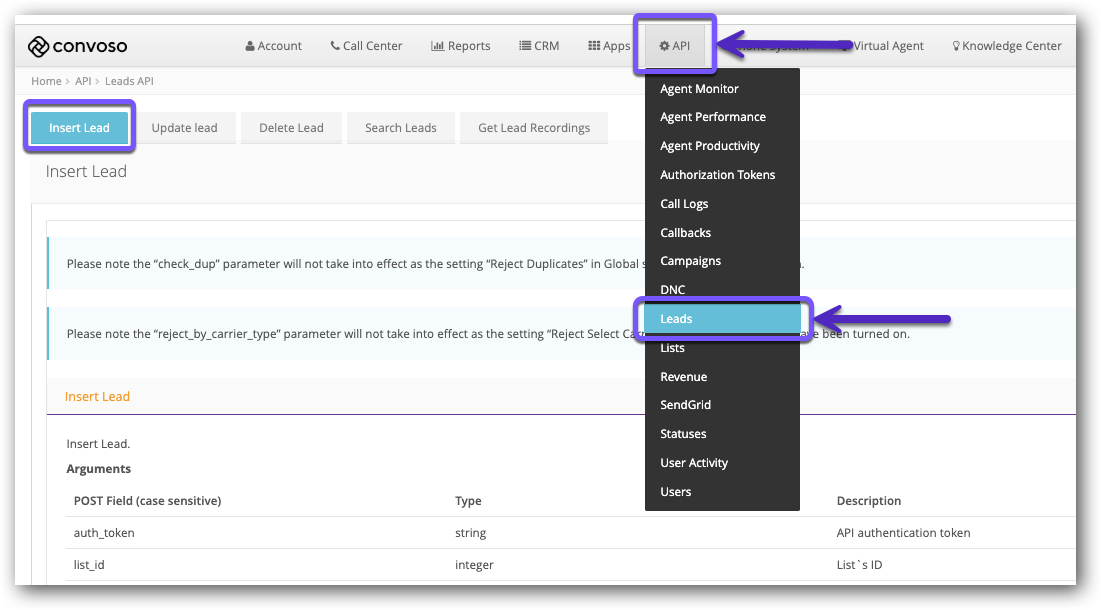The image size is (1101, 610).
Task: Open the Get Lead Recordings tab
Action: [533, 127]
